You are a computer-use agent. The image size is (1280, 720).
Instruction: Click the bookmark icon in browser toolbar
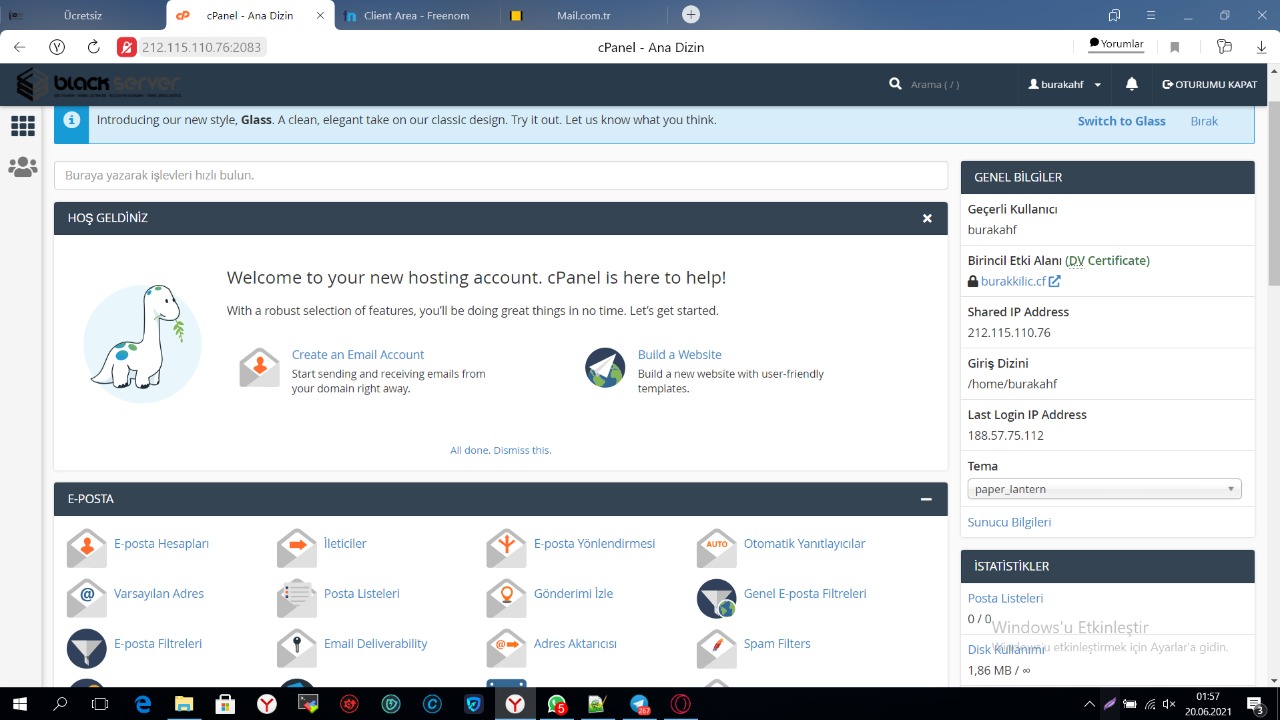1175,47
